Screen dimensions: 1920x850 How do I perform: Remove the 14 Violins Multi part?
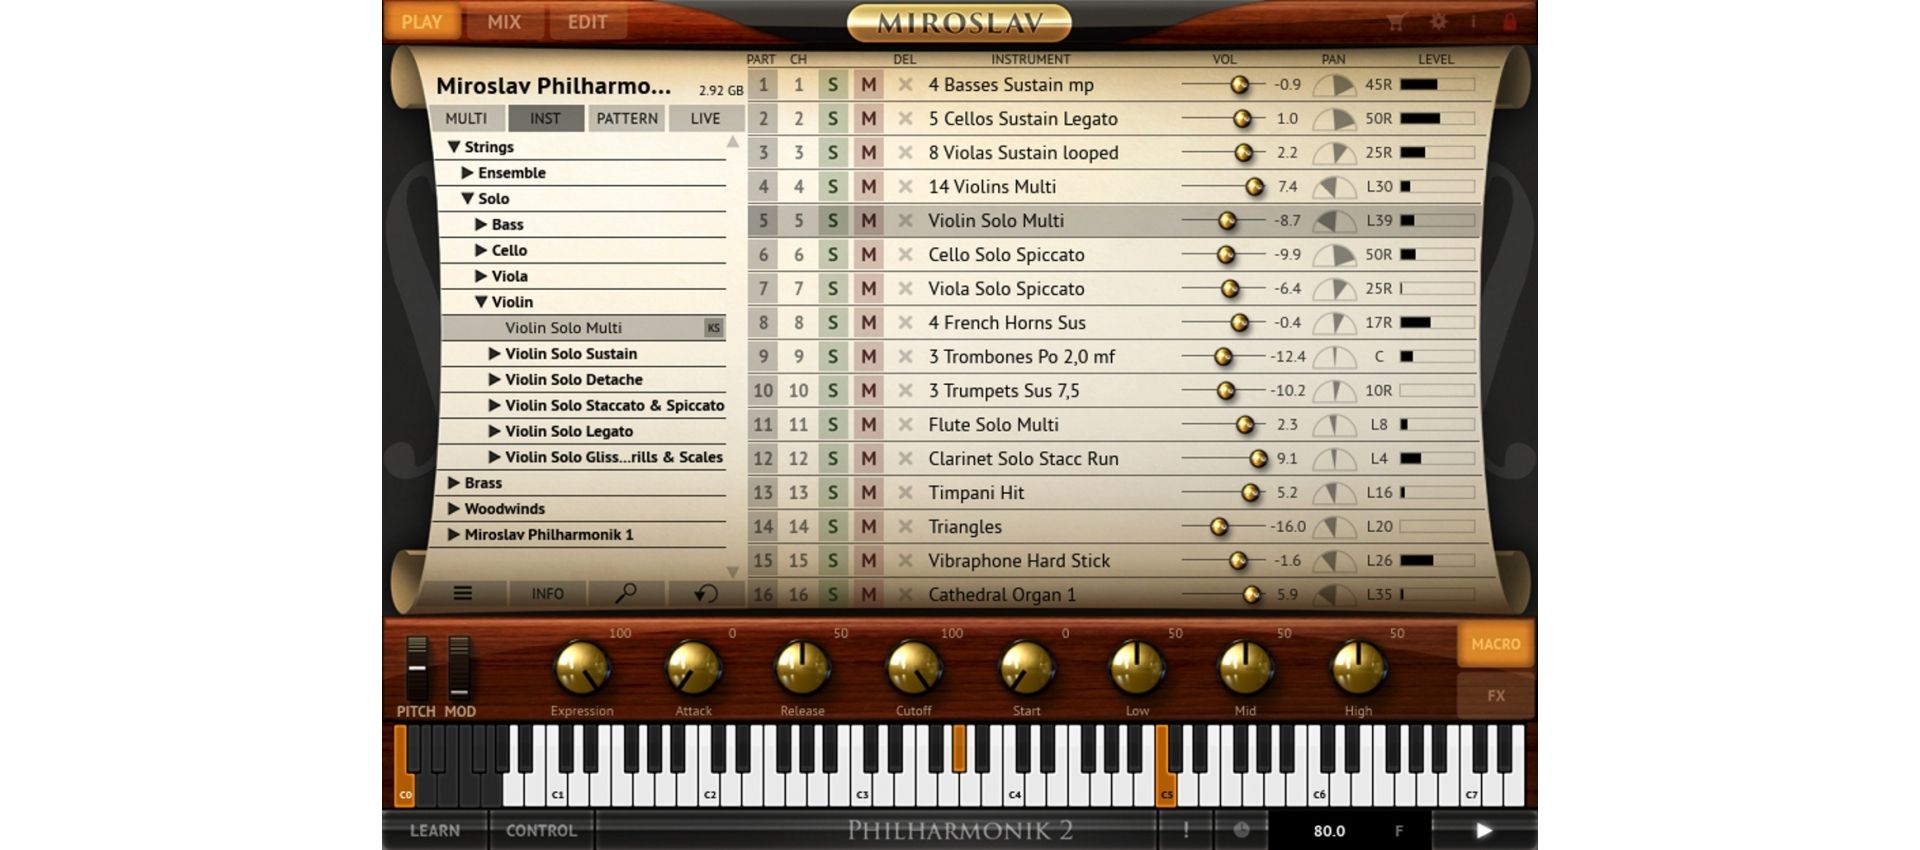(x=905, y=187)
